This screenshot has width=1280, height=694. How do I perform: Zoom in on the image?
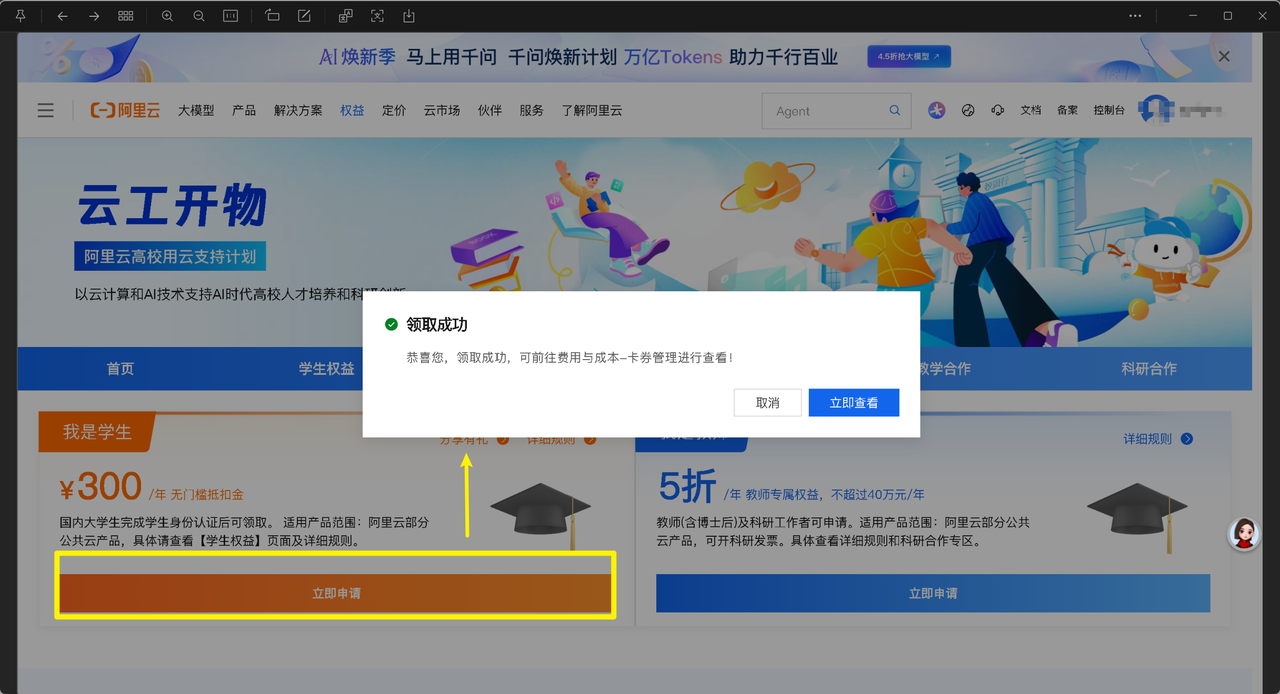point(167,16)
